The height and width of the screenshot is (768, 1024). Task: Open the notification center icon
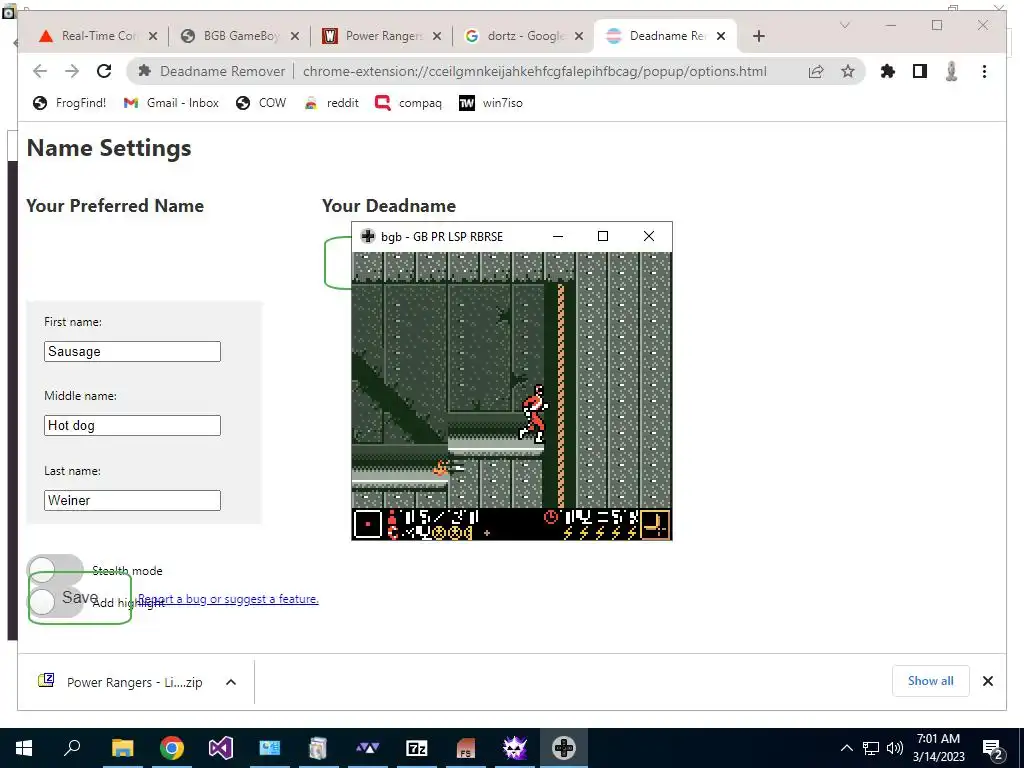pyautogui.click(x=992, y=749)
